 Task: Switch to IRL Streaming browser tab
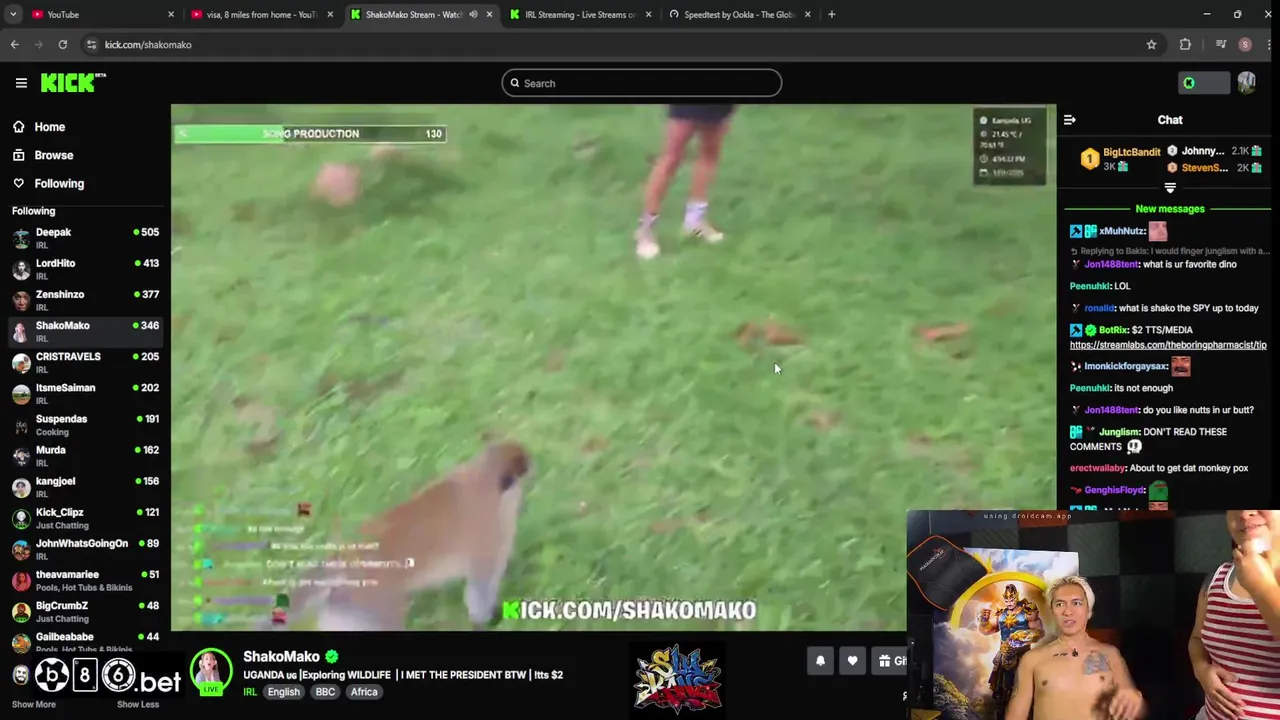click(x=580, y=14)
